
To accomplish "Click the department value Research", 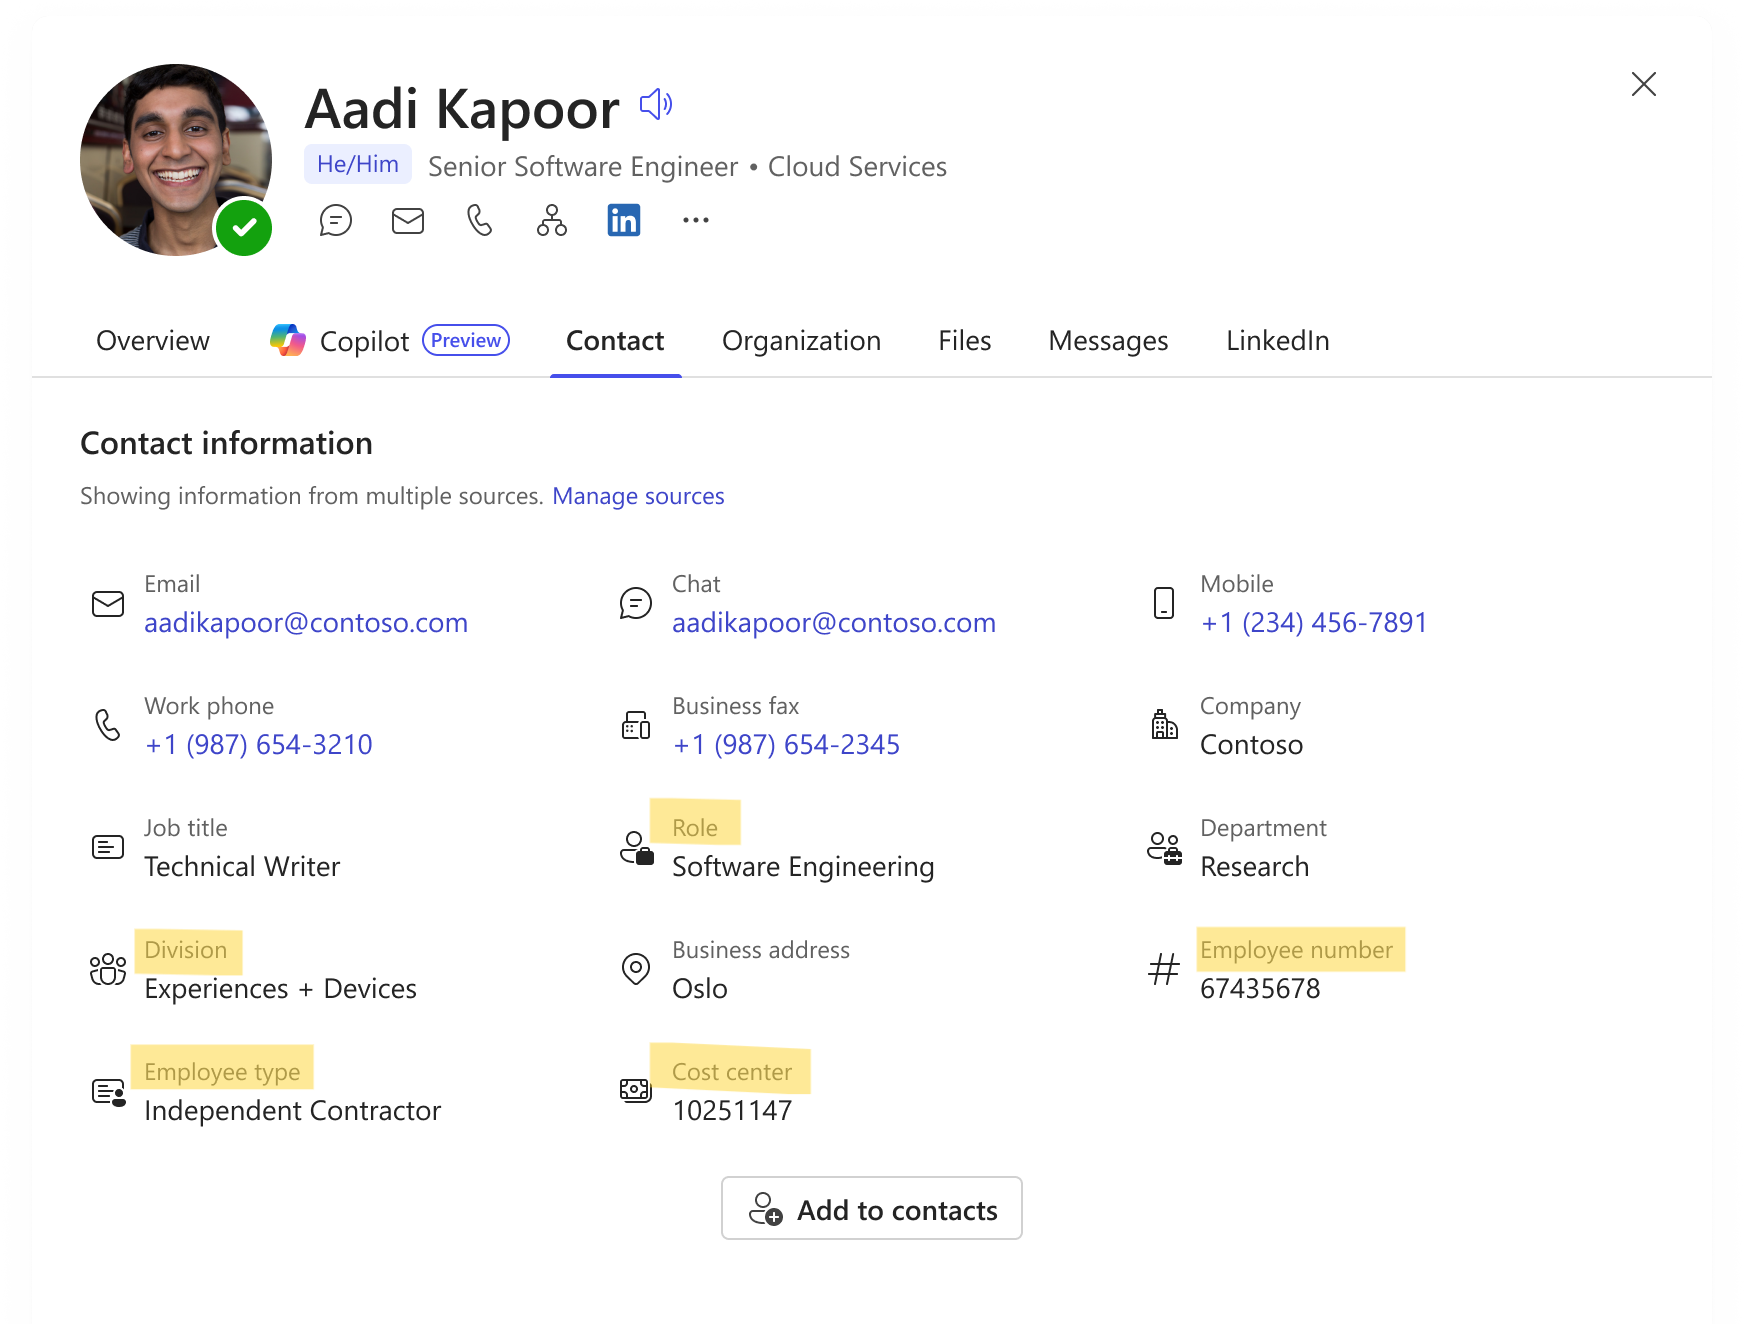I will 1254,867.
